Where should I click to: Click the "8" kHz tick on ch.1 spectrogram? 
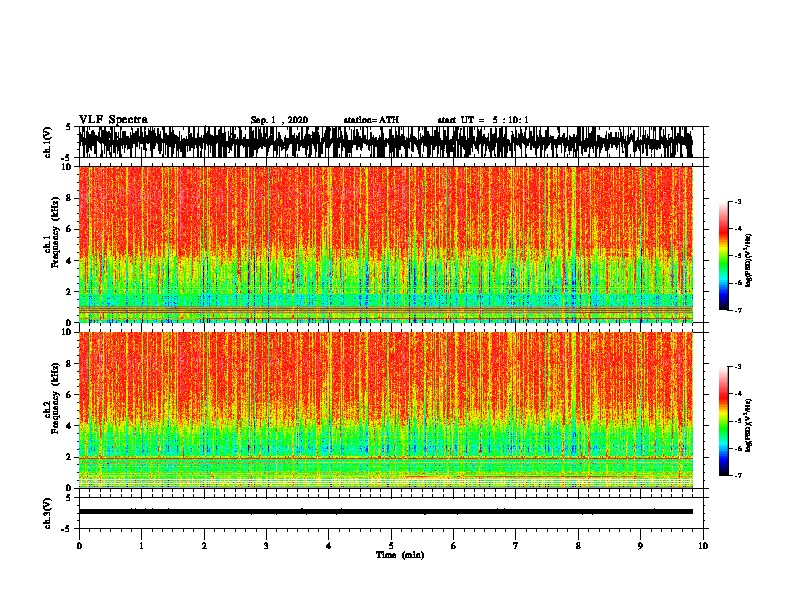(71, 198)
